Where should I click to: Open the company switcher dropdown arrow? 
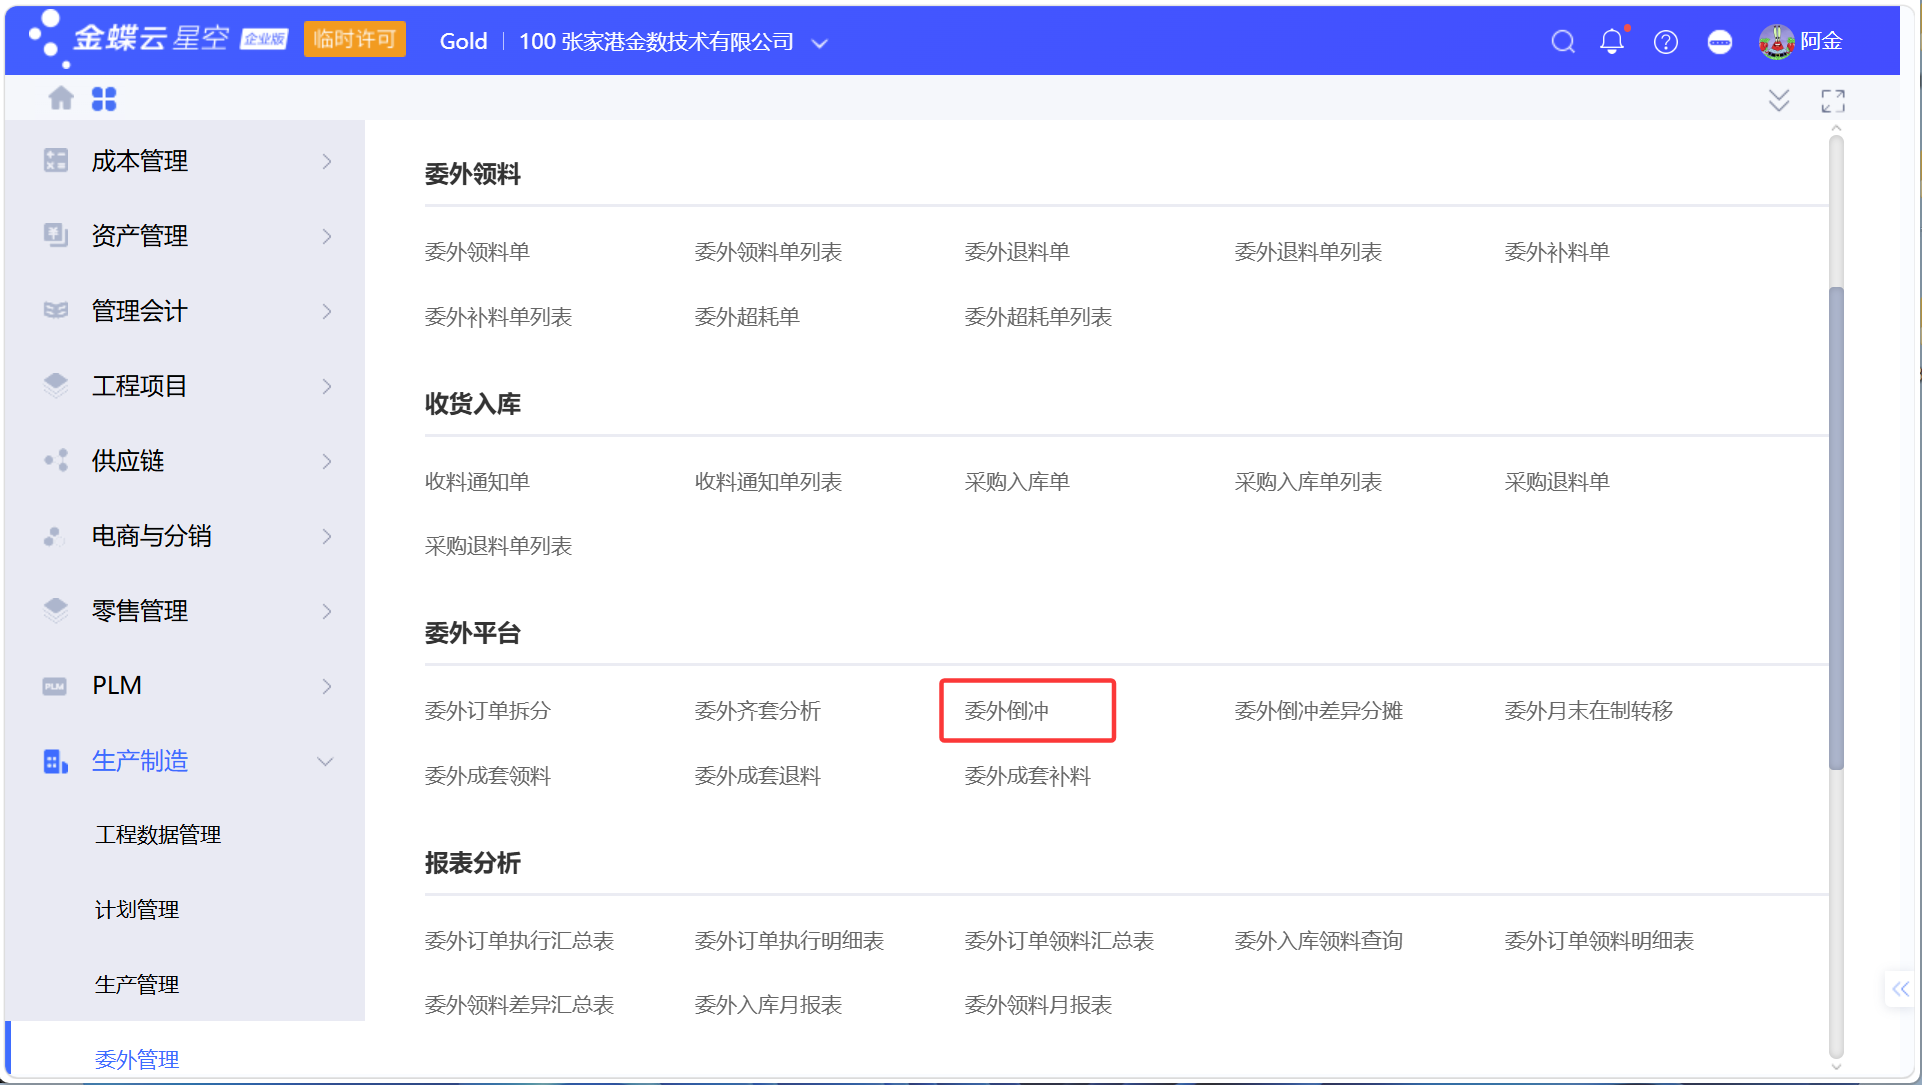pos(820,43)
